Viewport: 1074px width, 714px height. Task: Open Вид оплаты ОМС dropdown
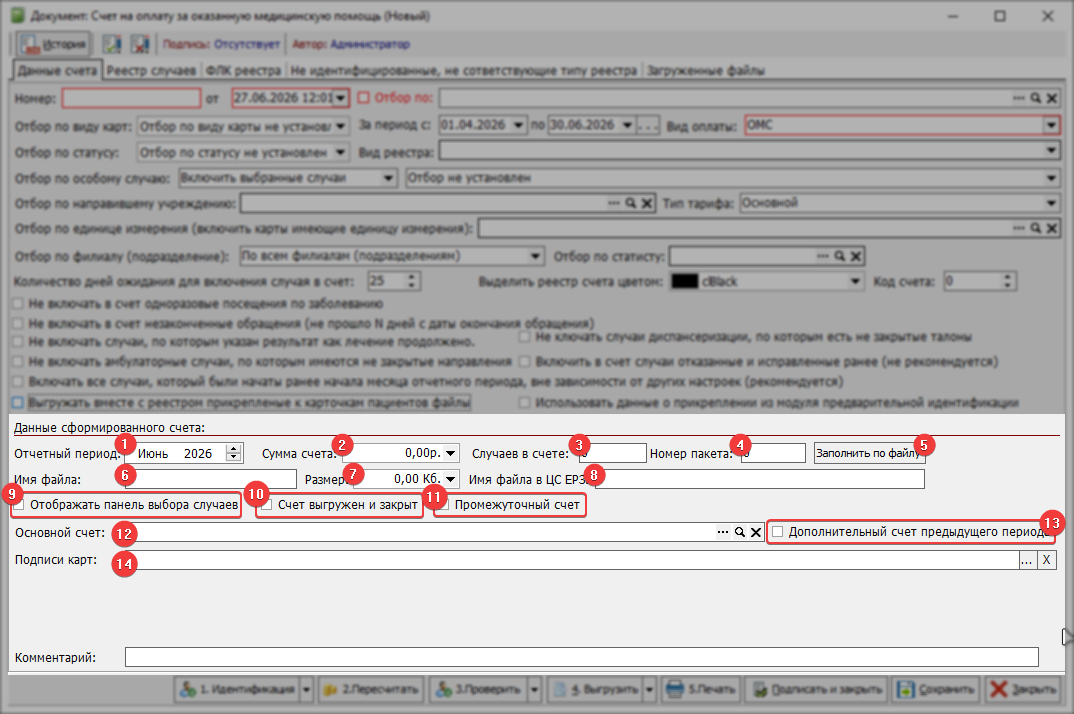pyautogui.click(x=1051, y=125)
